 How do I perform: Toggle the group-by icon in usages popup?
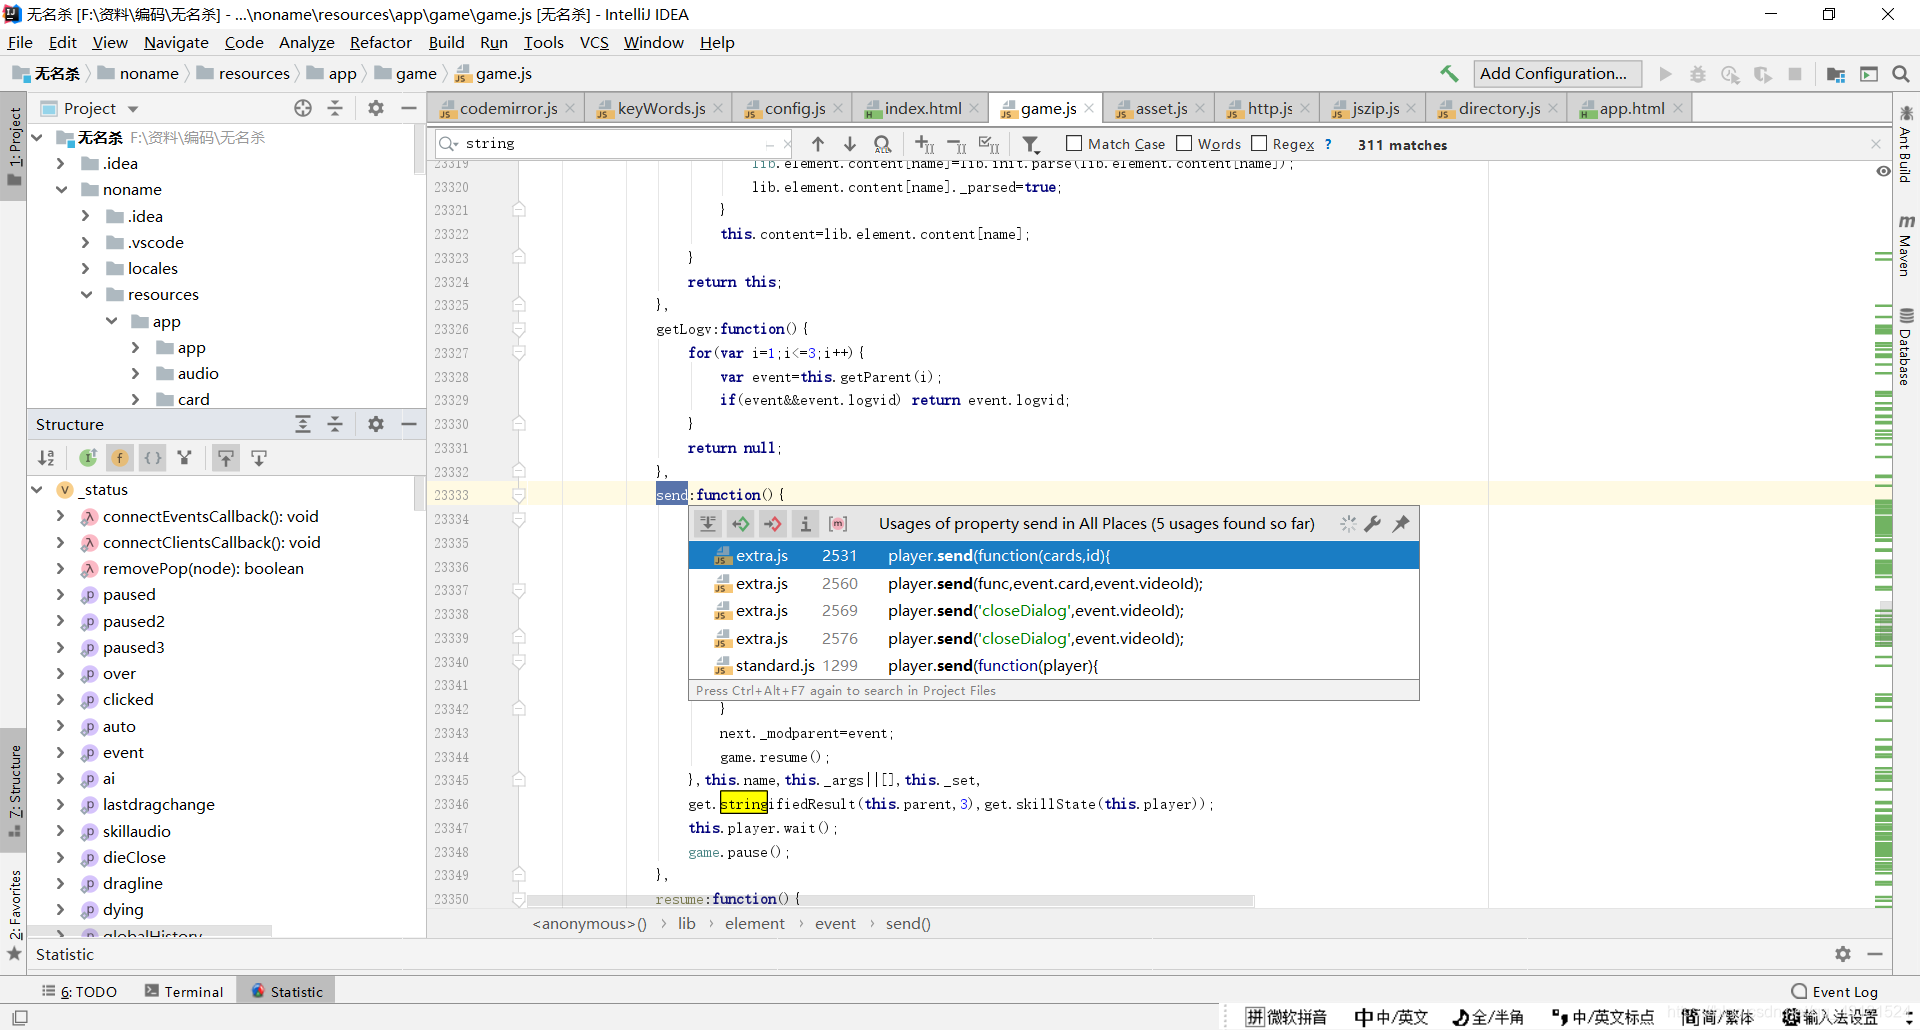708,524
